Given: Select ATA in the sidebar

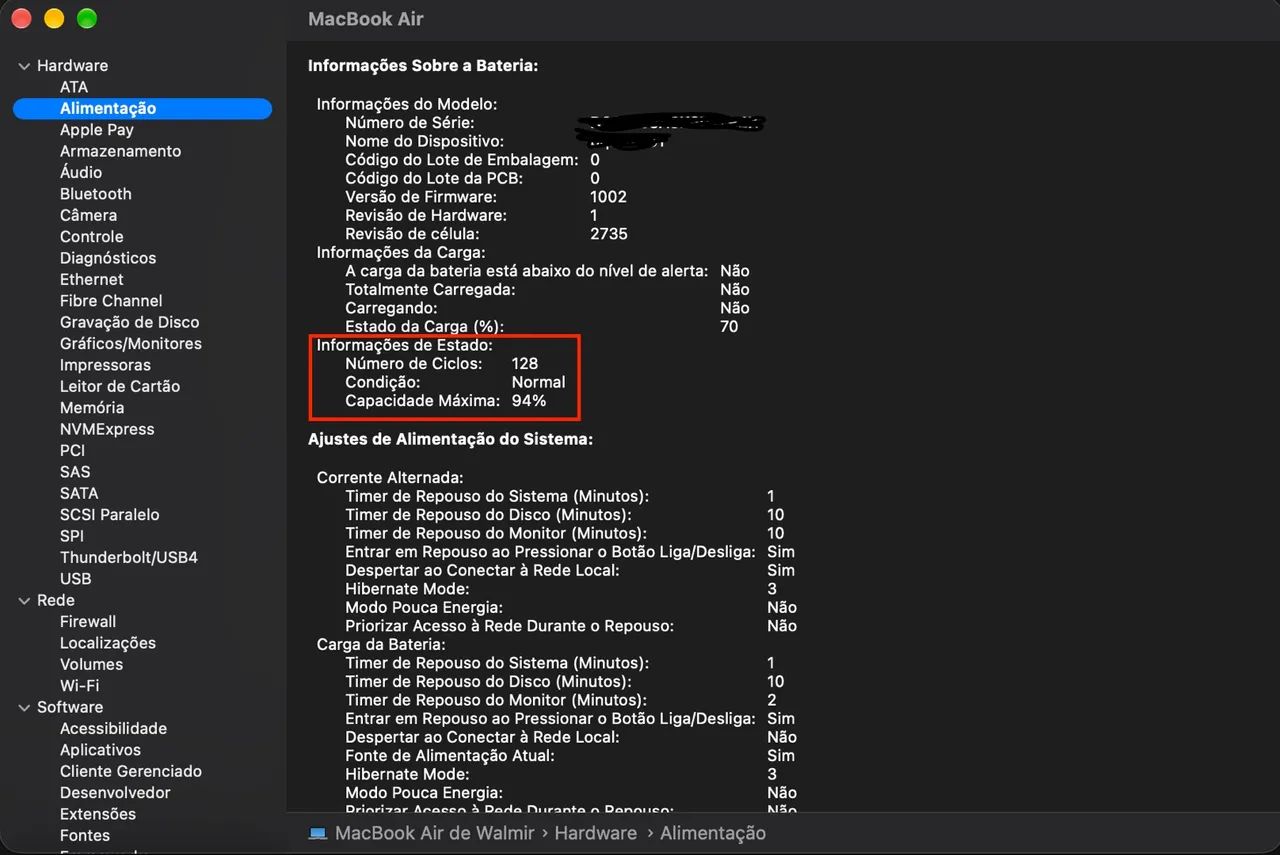Looking at the screenshot, I should (x=74, y=87).
